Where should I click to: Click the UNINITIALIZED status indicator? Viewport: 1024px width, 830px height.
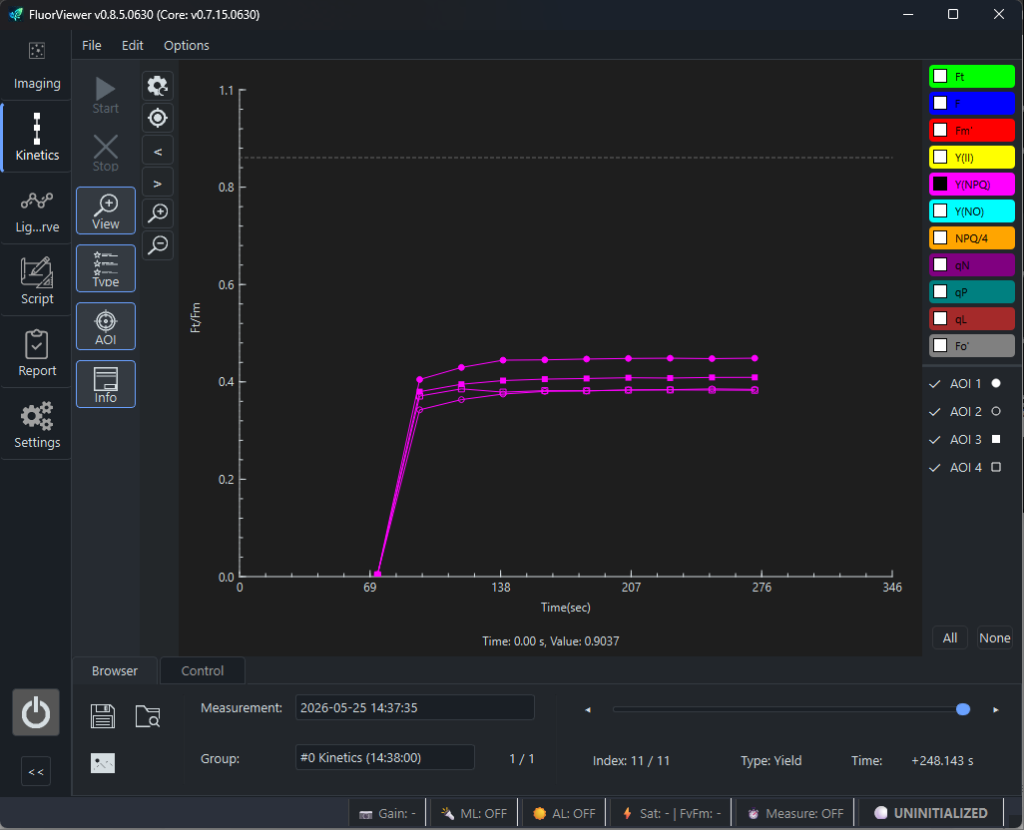click(x=931, y=813)
